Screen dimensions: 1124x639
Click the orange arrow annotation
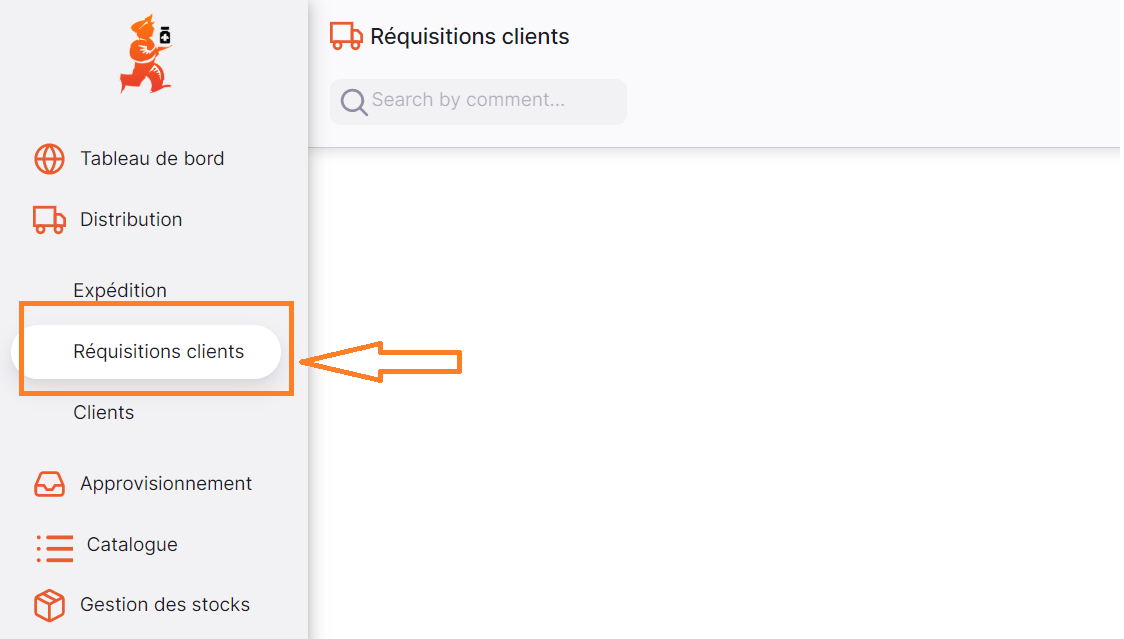coord(381,361)
